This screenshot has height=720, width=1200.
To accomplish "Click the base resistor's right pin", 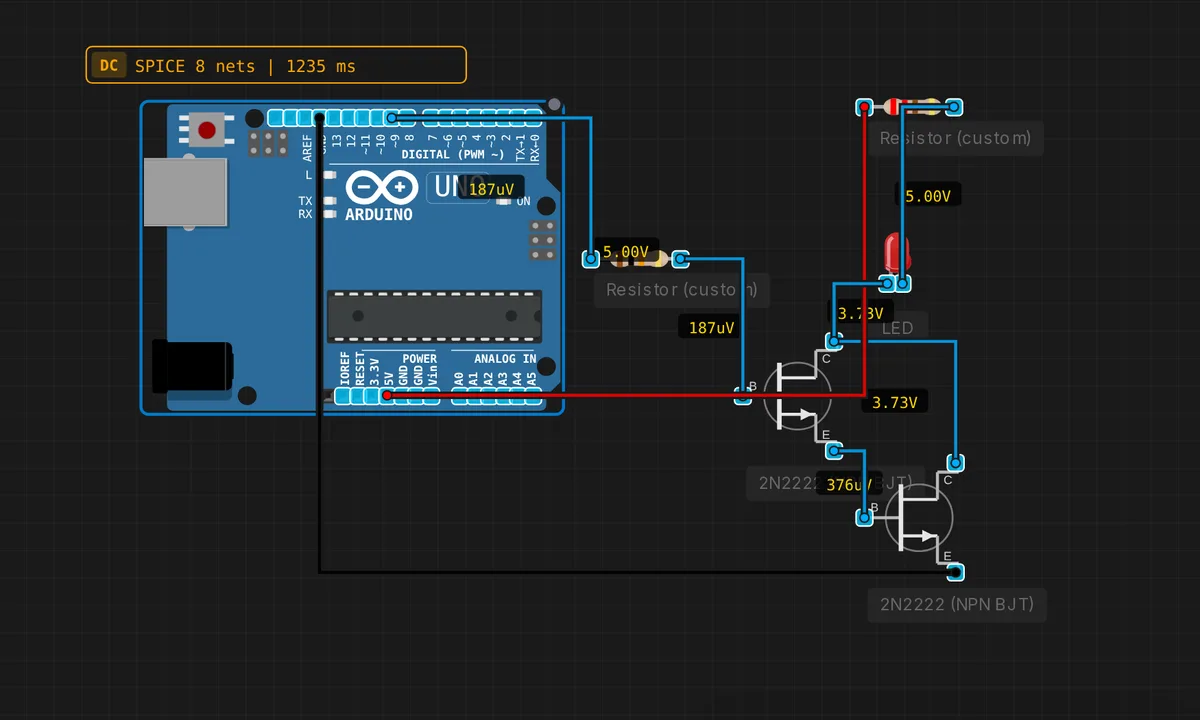I will click(x=681, y=260).
